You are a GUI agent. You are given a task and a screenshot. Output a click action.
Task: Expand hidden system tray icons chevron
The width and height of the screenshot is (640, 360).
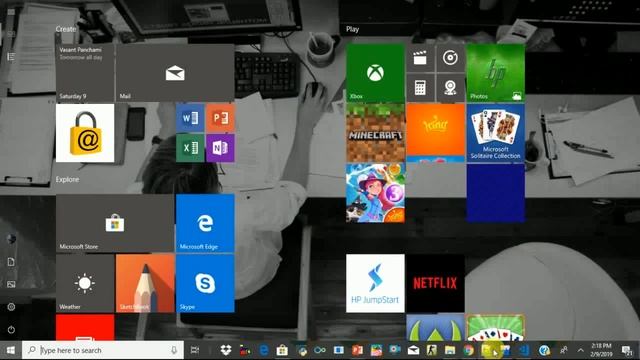tap(580, 350)
